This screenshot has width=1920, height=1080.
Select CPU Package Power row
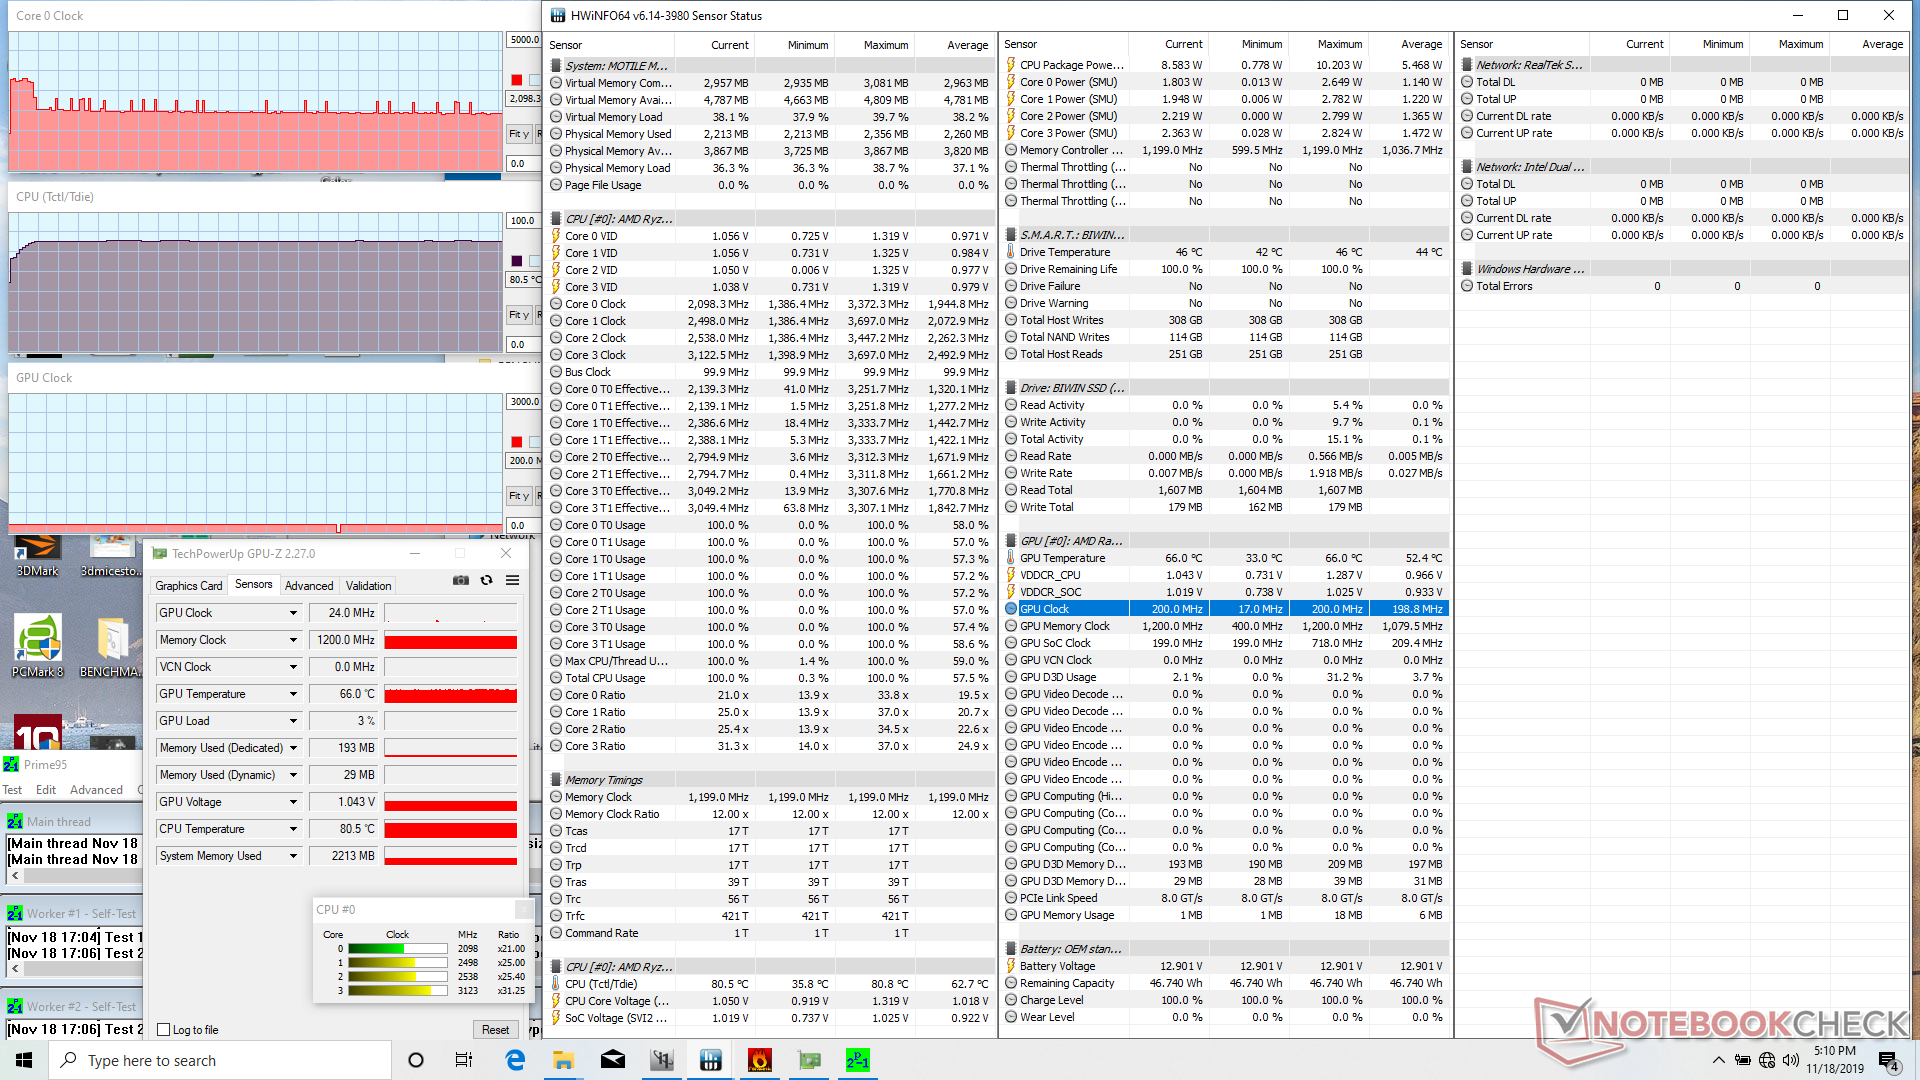[1225, 65]
